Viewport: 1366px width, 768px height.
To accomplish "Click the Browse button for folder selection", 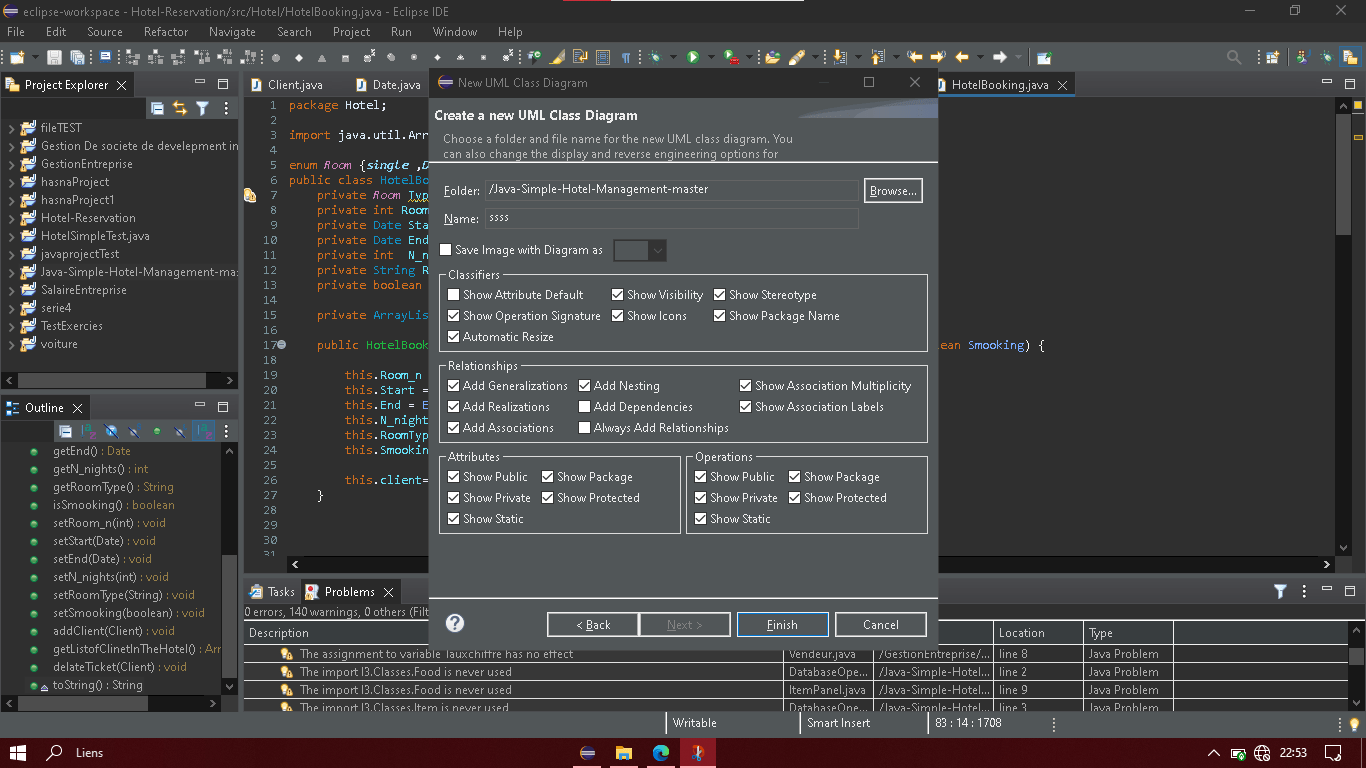I will pos(892,190).
